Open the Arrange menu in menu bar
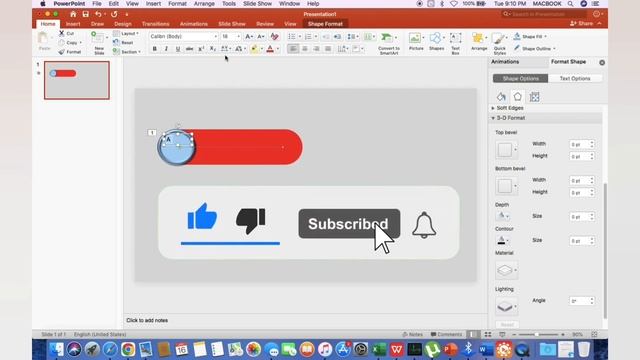This screenshot has height=360, width=640. point(204,4)
